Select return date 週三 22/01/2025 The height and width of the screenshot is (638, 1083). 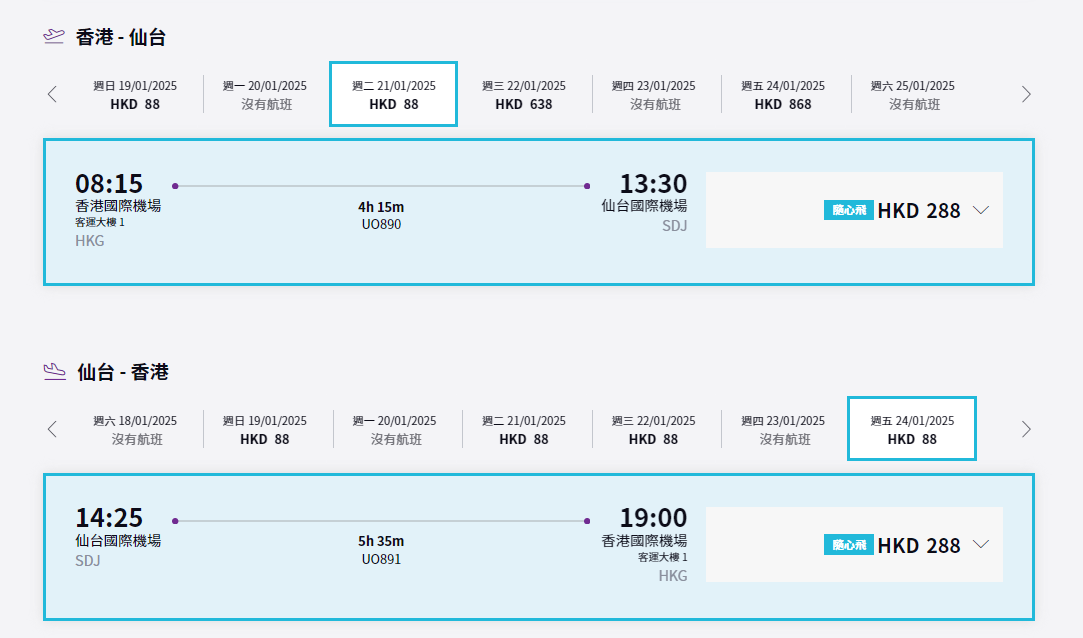coord(654,429)
